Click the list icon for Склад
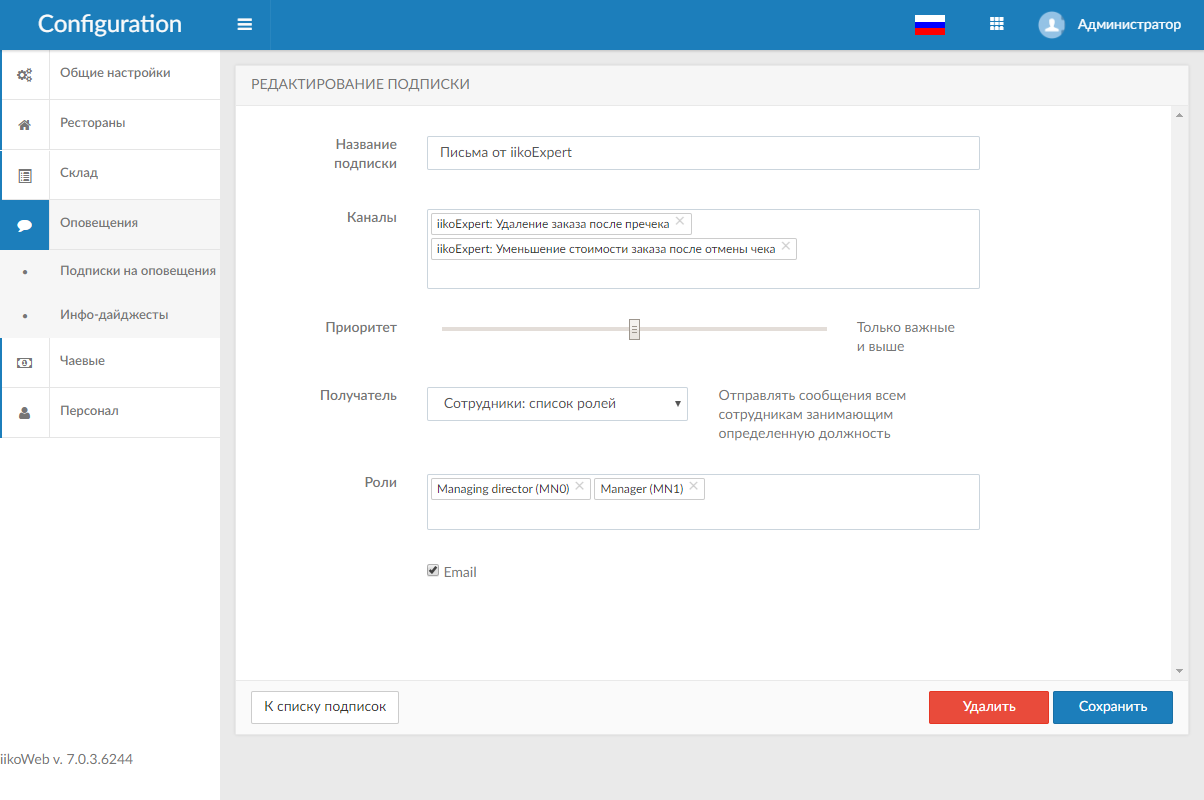Viewport: 1204px width, 800px height. click(25, 175)
